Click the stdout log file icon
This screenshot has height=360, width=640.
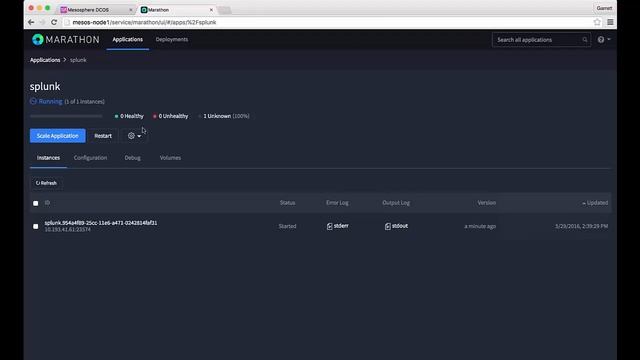[388, 226]
